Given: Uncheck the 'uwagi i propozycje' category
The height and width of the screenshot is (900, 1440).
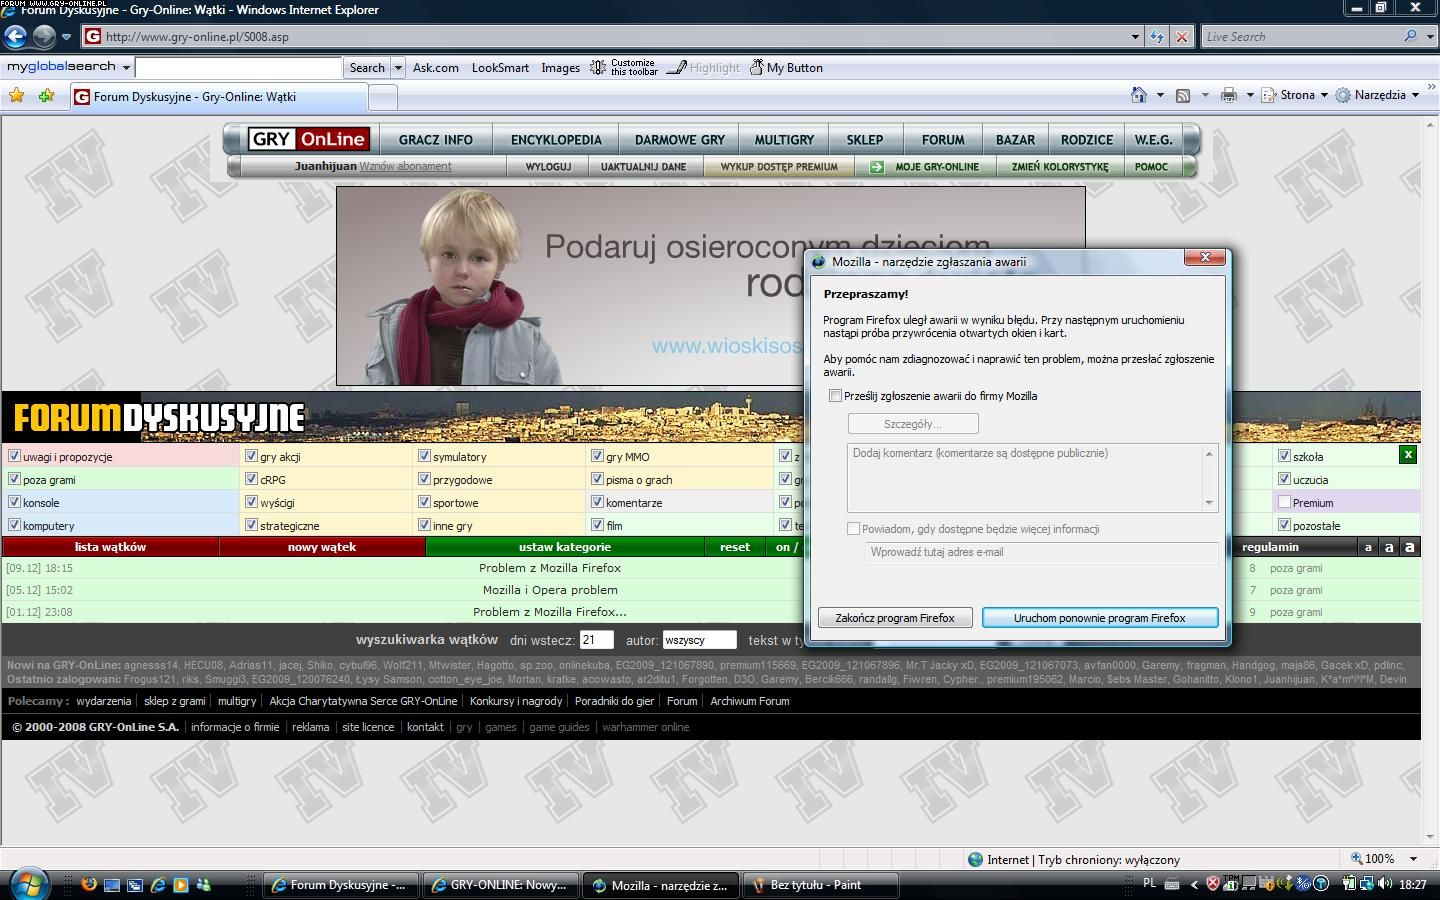Looking at the screenshot, I should coord(14,456).
